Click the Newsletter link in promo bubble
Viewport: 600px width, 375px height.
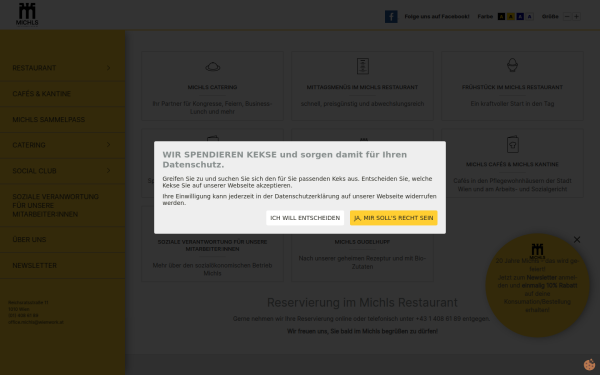coord(541,277)
